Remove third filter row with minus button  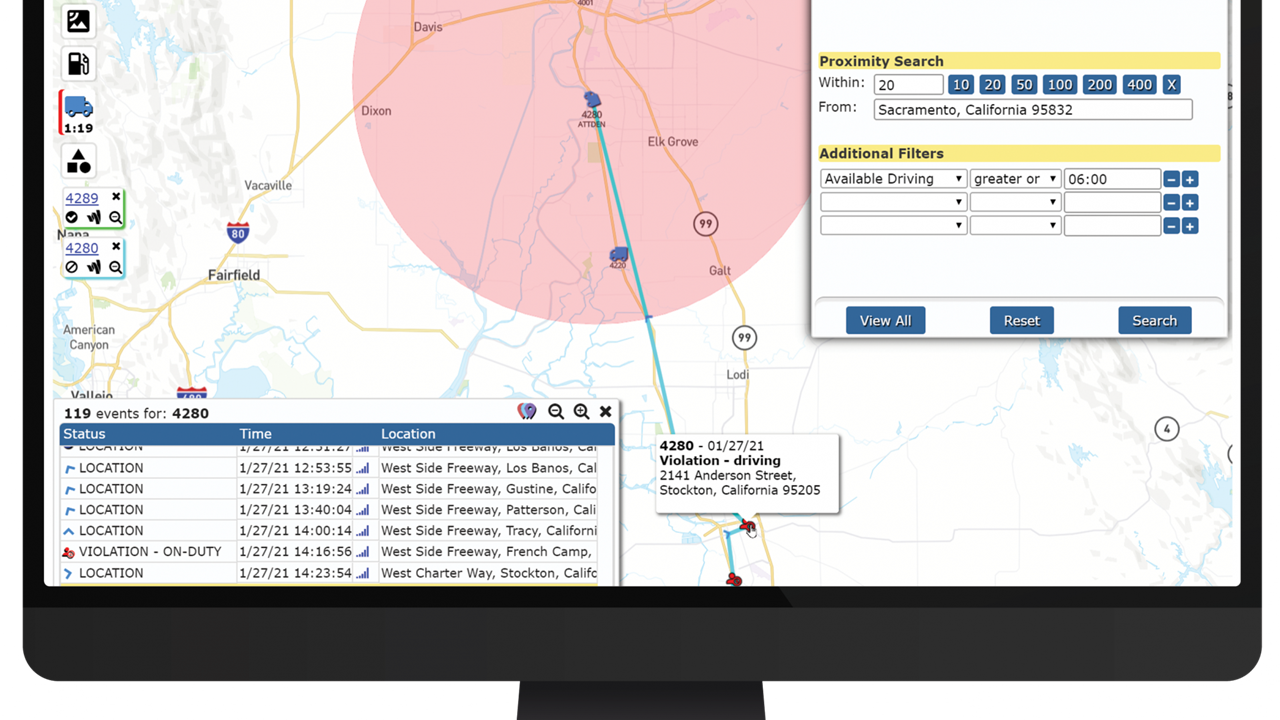(1171, 226)
